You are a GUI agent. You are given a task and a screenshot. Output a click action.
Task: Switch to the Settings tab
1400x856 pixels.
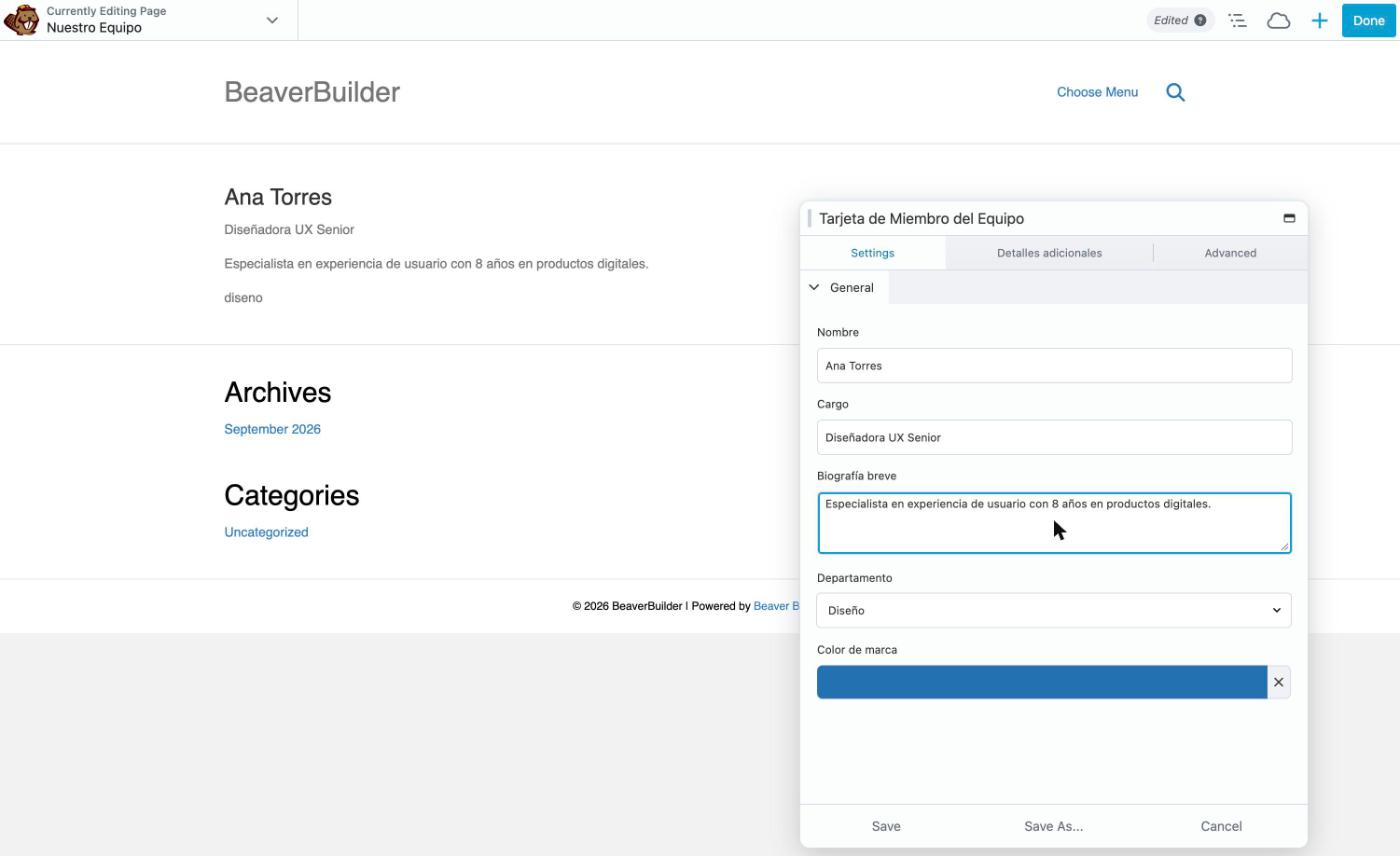pos(872,253)
